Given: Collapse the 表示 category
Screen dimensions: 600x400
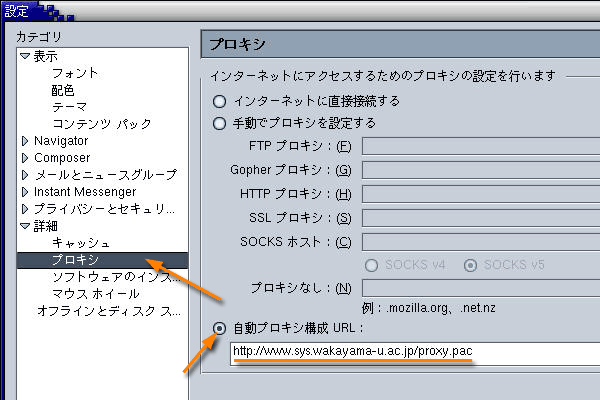Looking at the screenshot, I should click(x=25, y=56).
